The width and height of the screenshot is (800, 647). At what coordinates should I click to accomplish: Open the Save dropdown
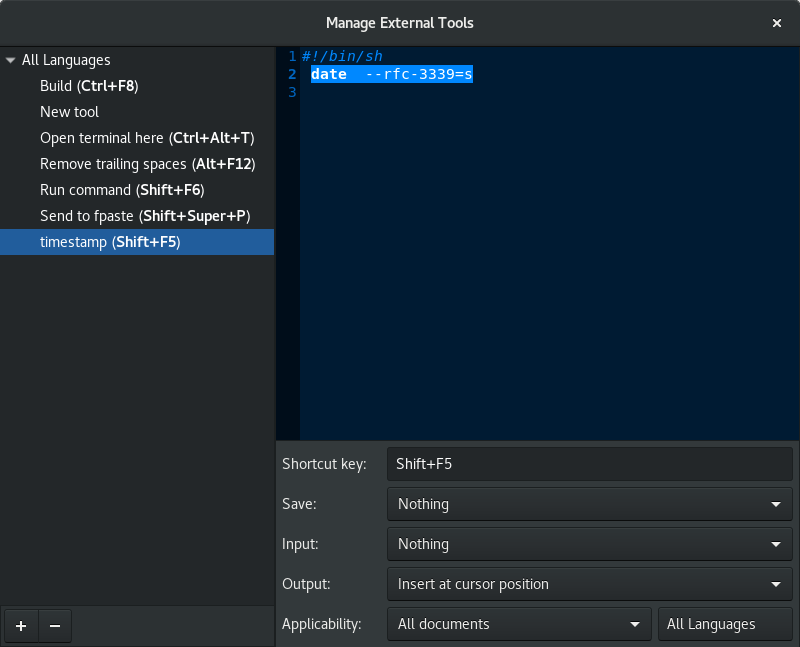click(x=589, y=504)
